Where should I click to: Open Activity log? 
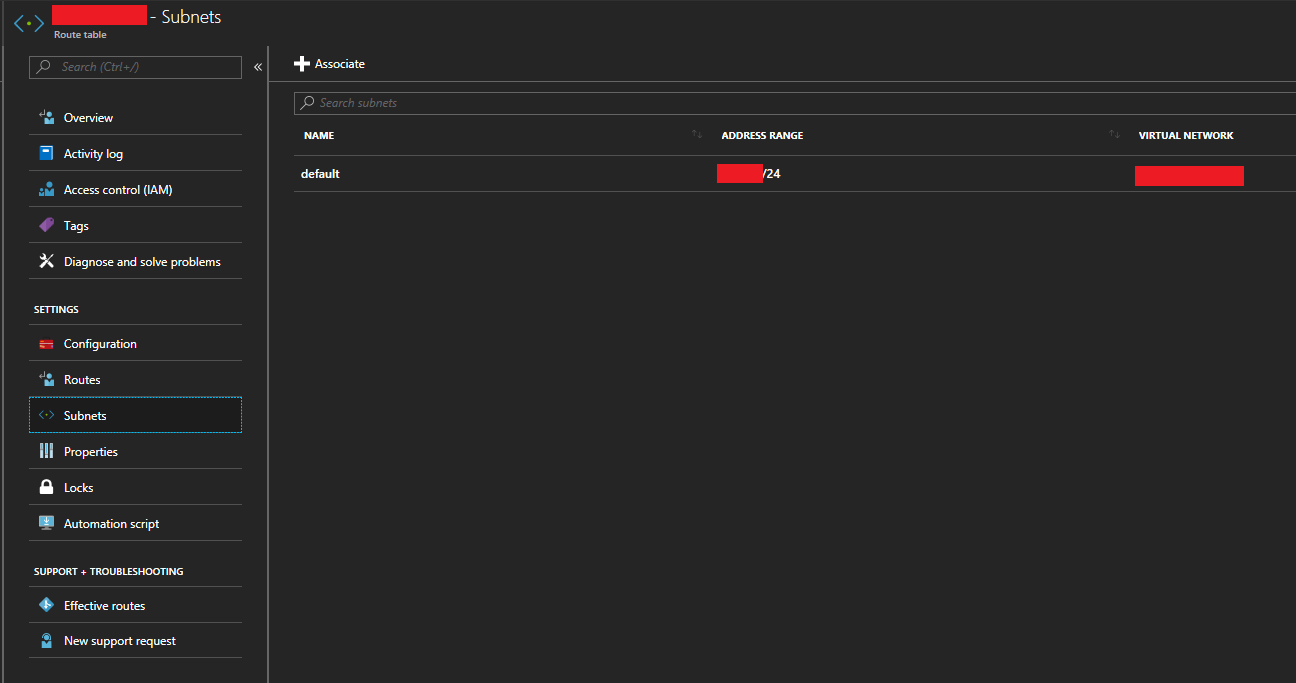(x=135, y=153)
